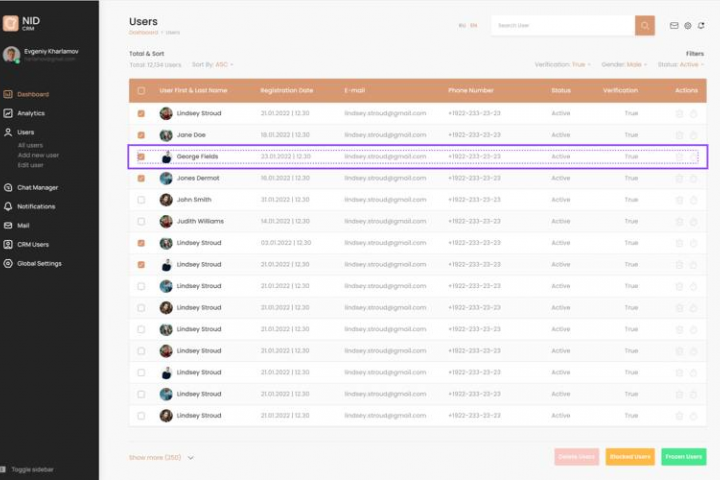Select All users under Users menu
720x480 pixels.
point(30,145)
